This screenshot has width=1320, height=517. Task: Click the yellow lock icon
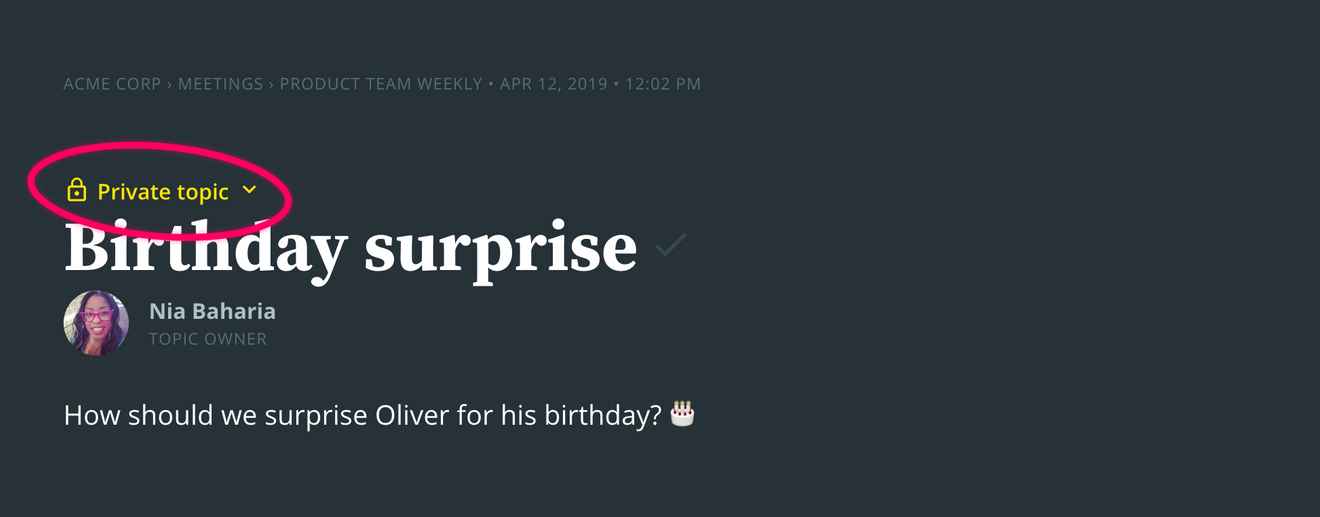coord(77,190)
